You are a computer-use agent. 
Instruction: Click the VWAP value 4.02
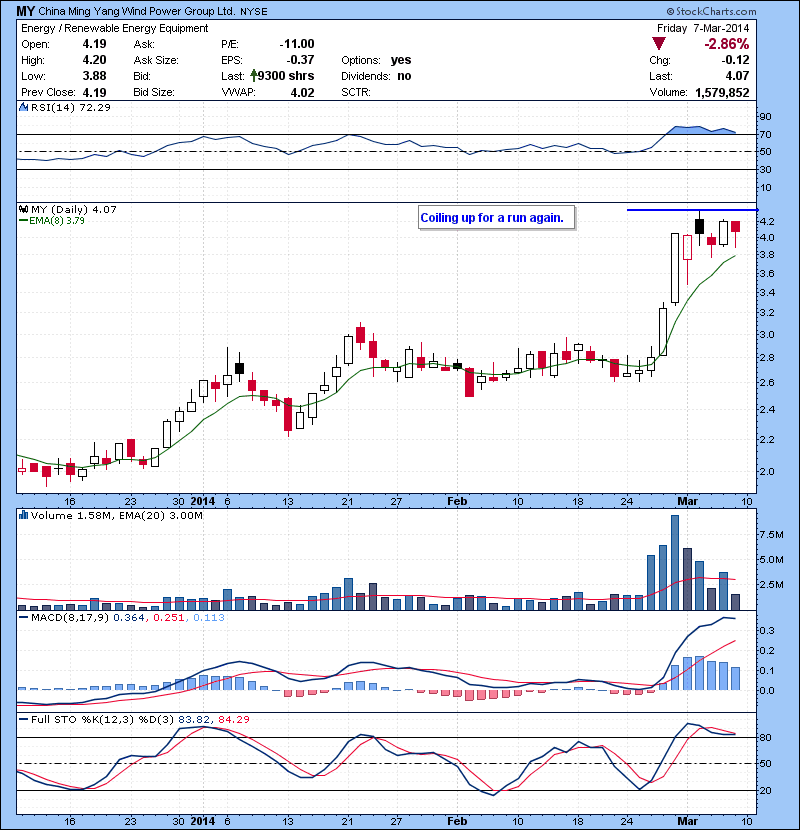(x=302, y=93)
